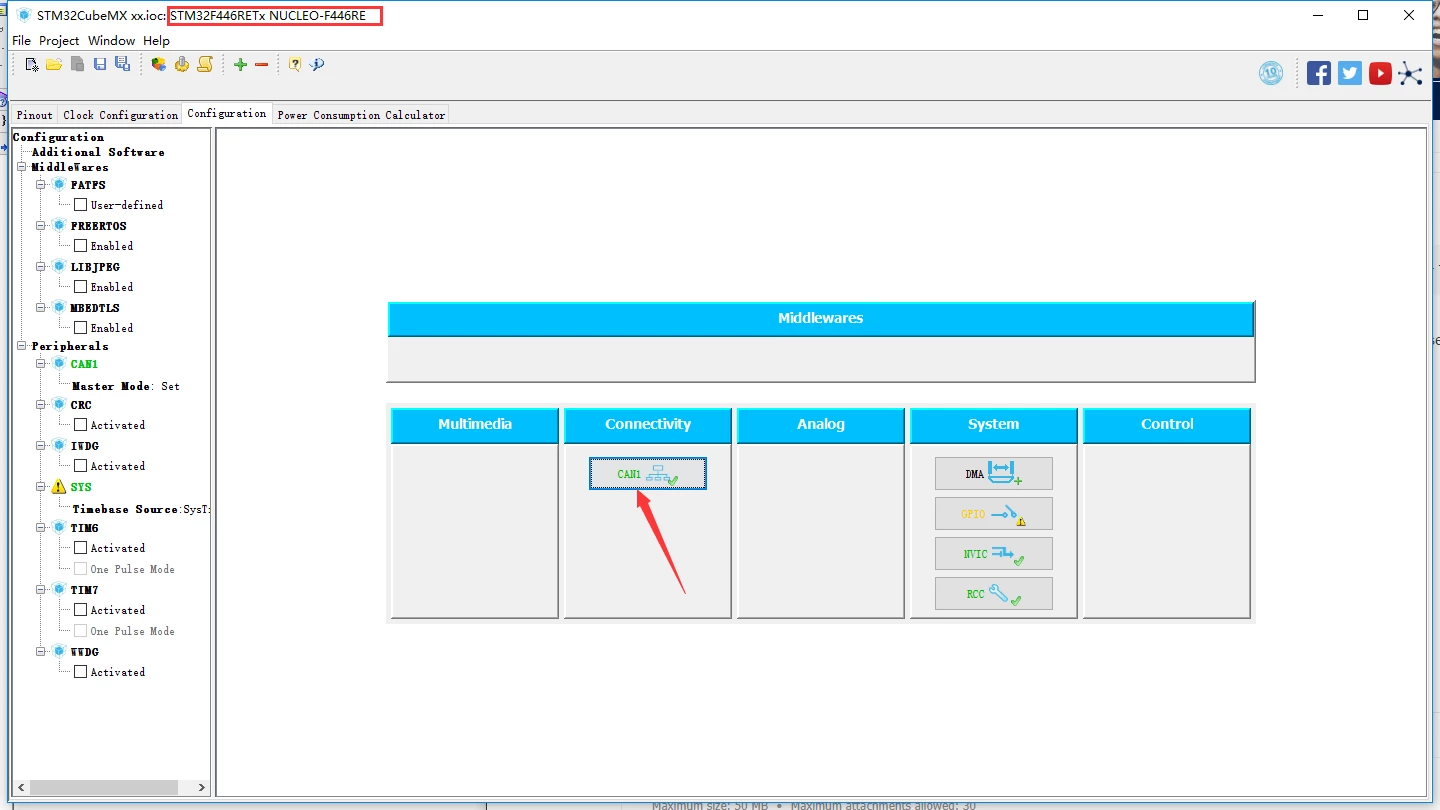1440x810 pixels.
Task: Activate the IWDG checkbox
Action: pos(81,466)
